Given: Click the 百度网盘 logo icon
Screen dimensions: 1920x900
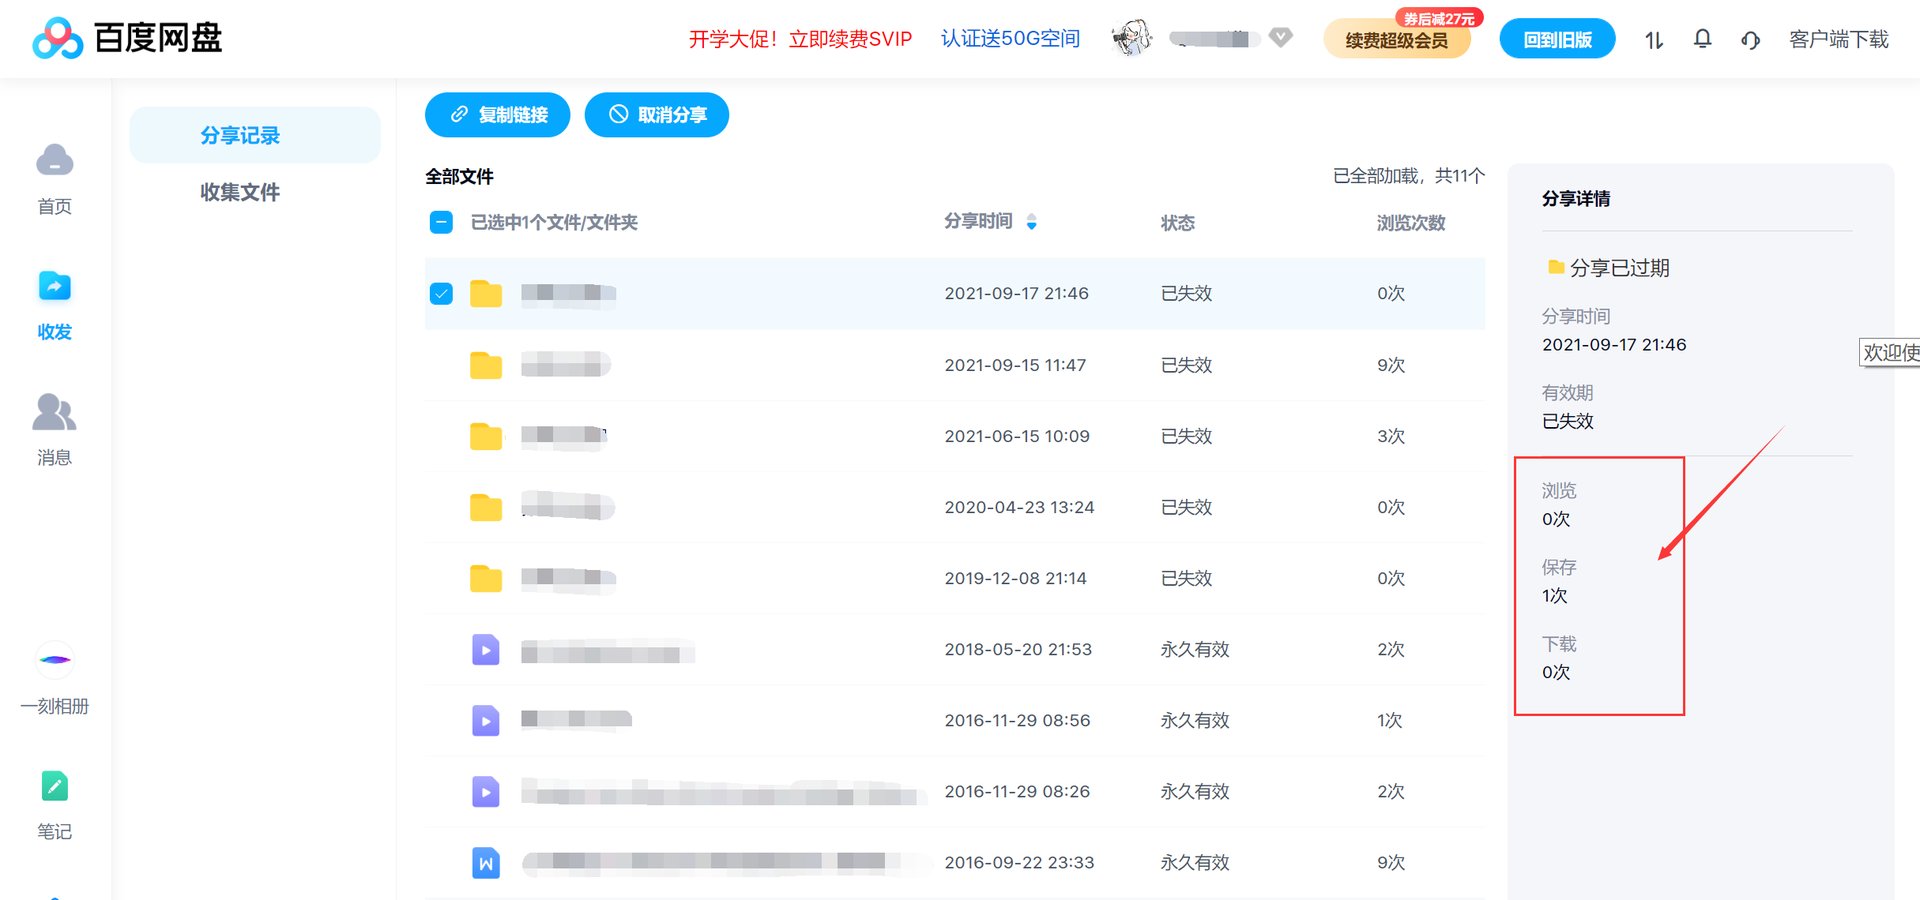Looking at the screenshot, I should coord(58,39).
